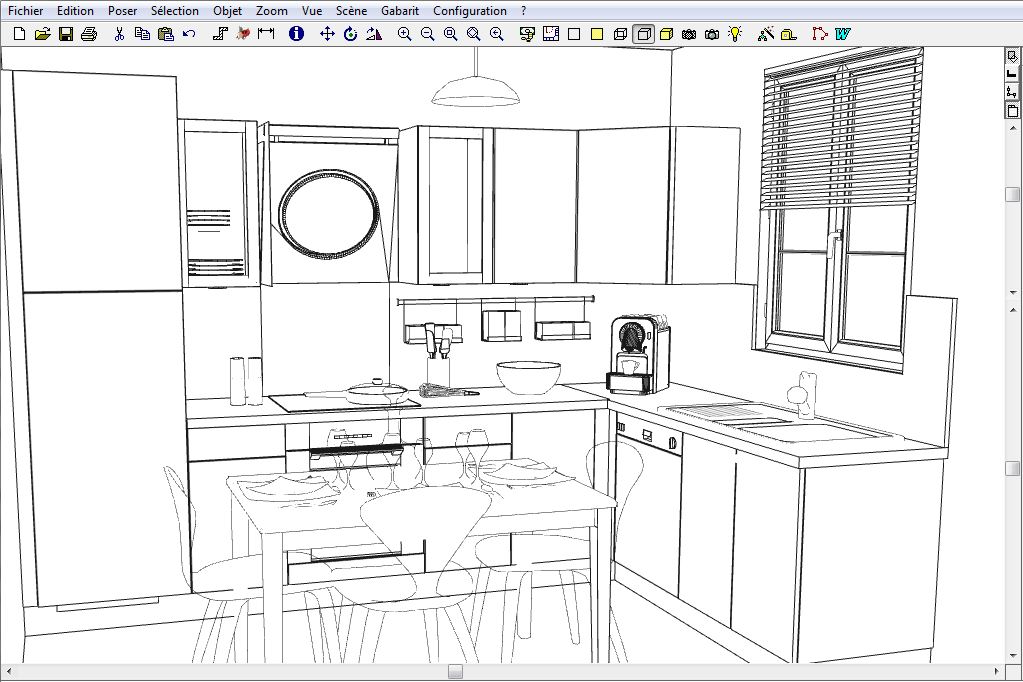Open the Fichier menu
The width and height of the screenshot is (1023, 682).
(25, 11)
